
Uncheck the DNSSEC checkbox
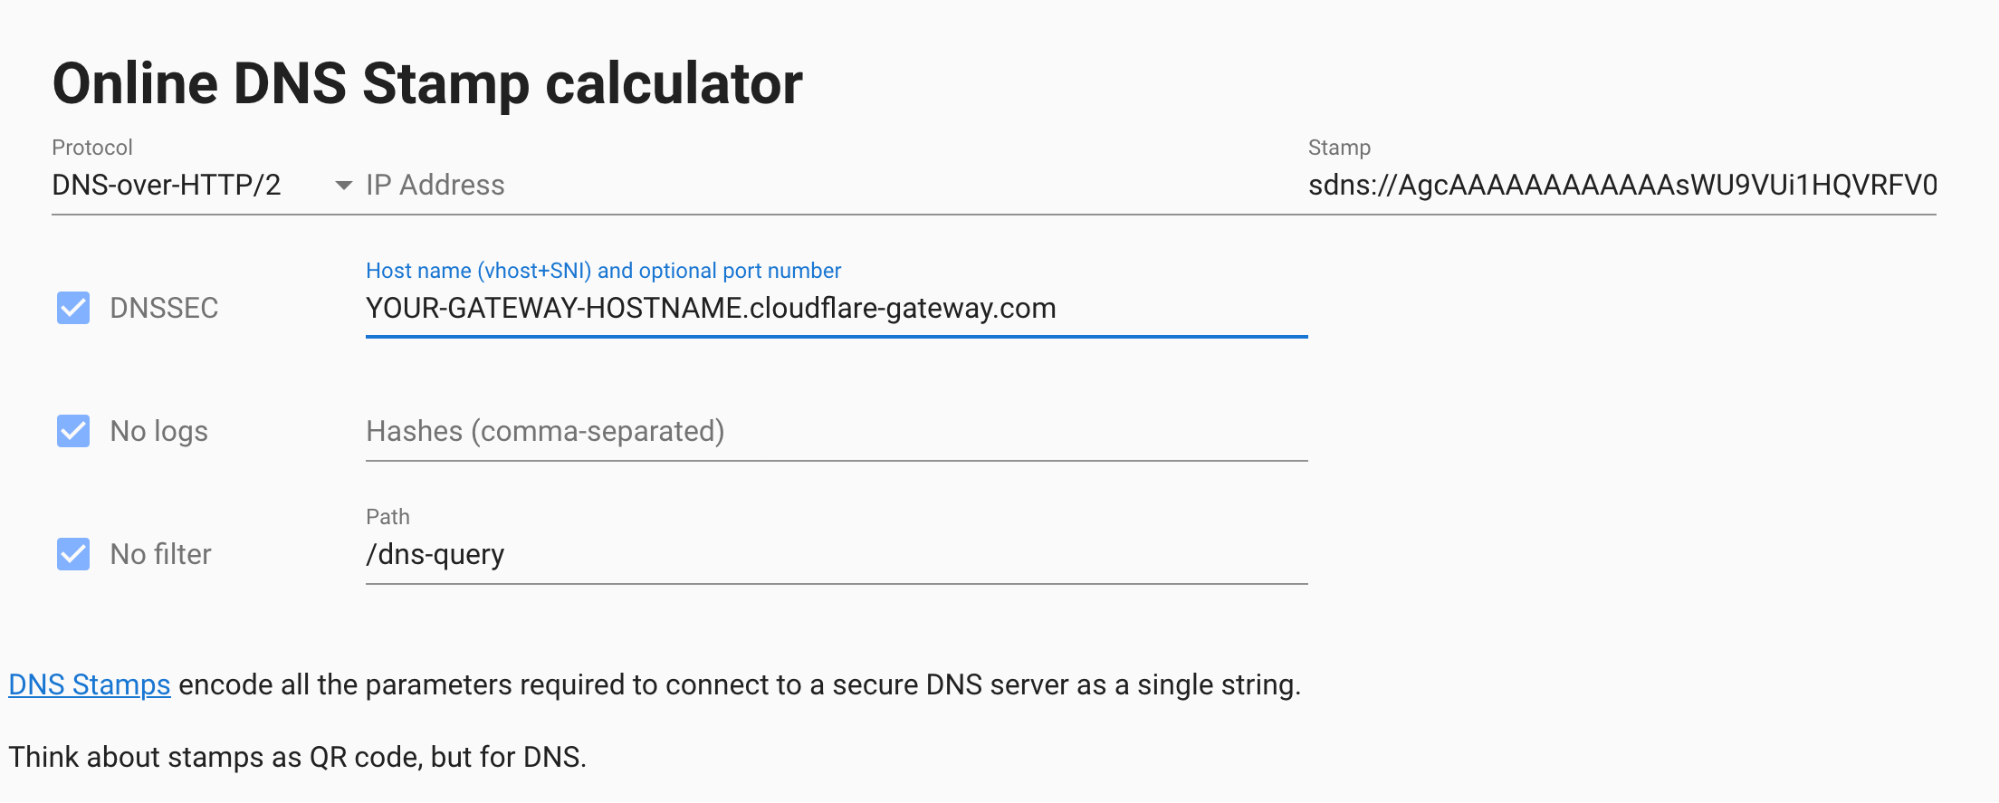pos(73,308)
